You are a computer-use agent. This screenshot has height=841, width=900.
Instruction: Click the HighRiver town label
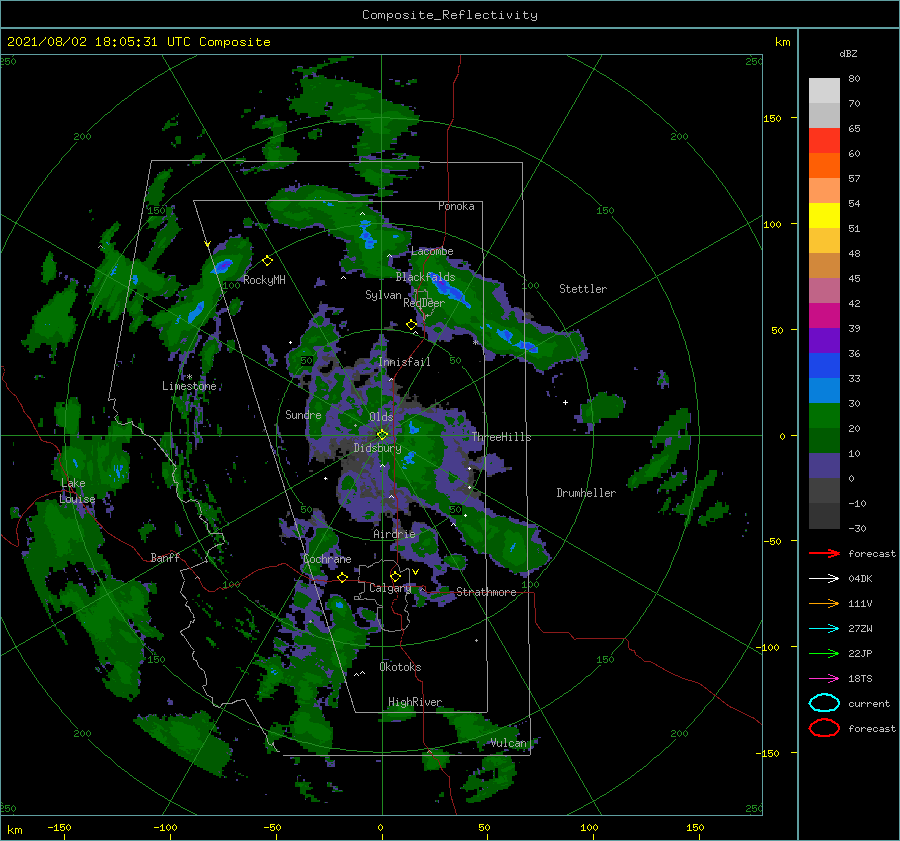(415, 702)
